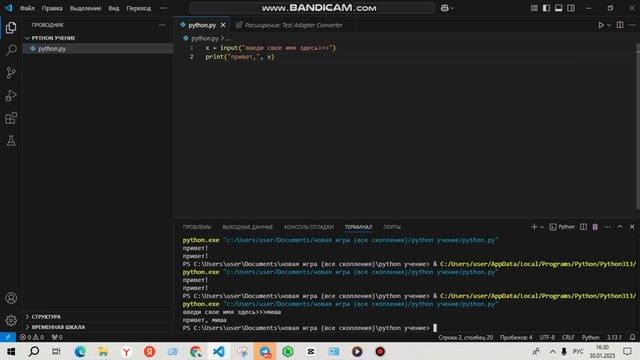Toggle bottom panel visibility
640x360 pixels.
[558, 8]
